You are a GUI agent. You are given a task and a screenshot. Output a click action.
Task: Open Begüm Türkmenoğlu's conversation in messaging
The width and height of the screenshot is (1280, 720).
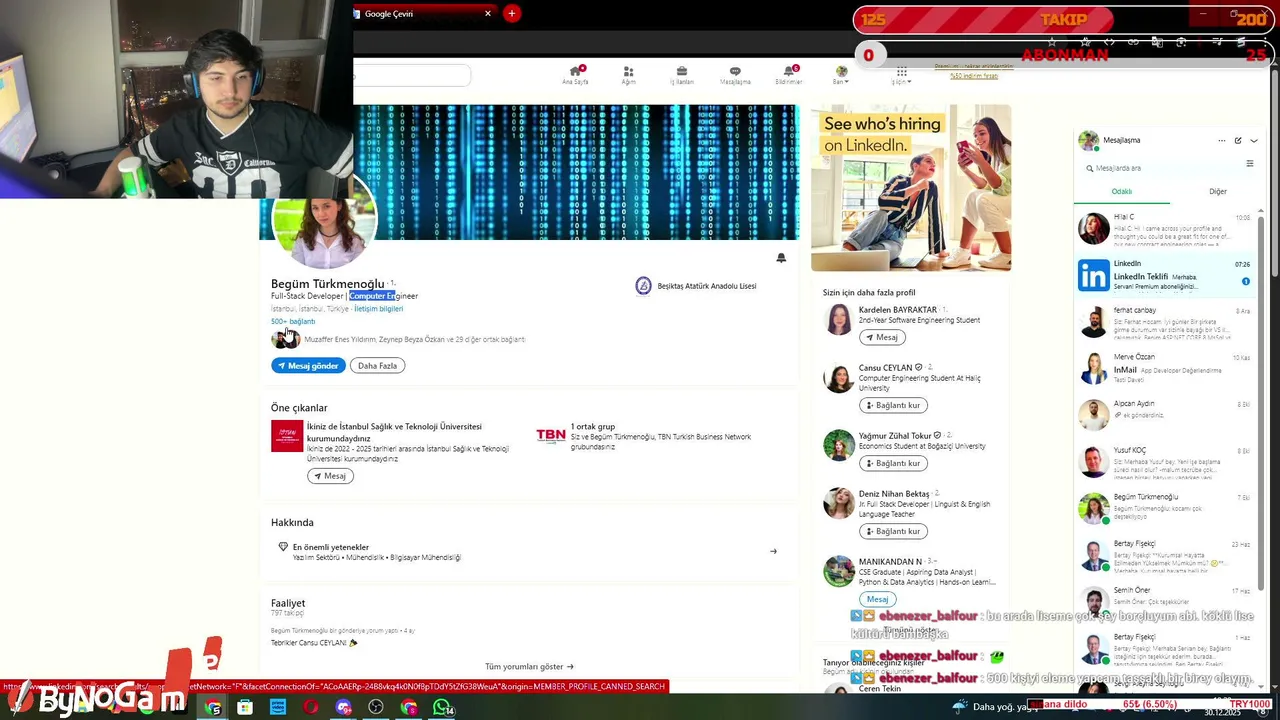tap(1165, 508)
